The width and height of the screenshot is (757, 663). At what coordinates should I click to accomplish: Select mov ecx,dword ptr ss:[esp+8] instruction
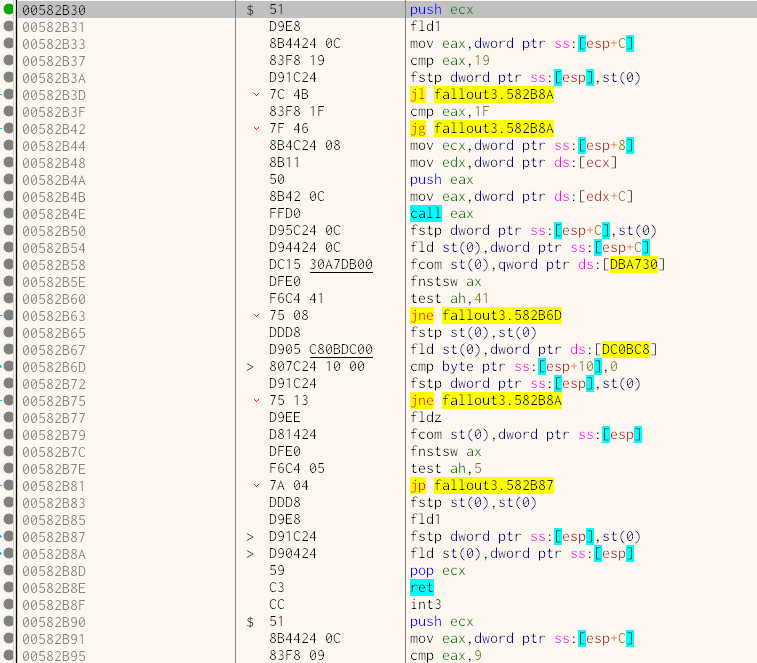[522, 145]
